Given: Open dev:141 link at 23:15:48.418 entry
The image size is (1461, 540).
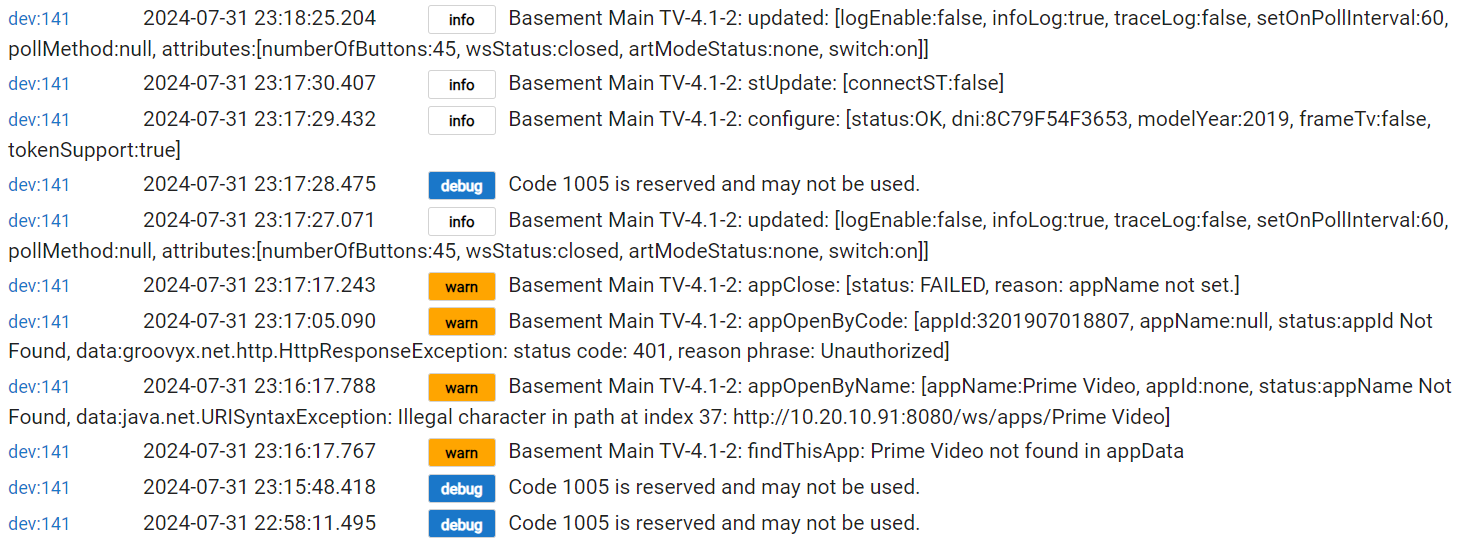Looking at the screenshot, I should [x=39, y=488].
